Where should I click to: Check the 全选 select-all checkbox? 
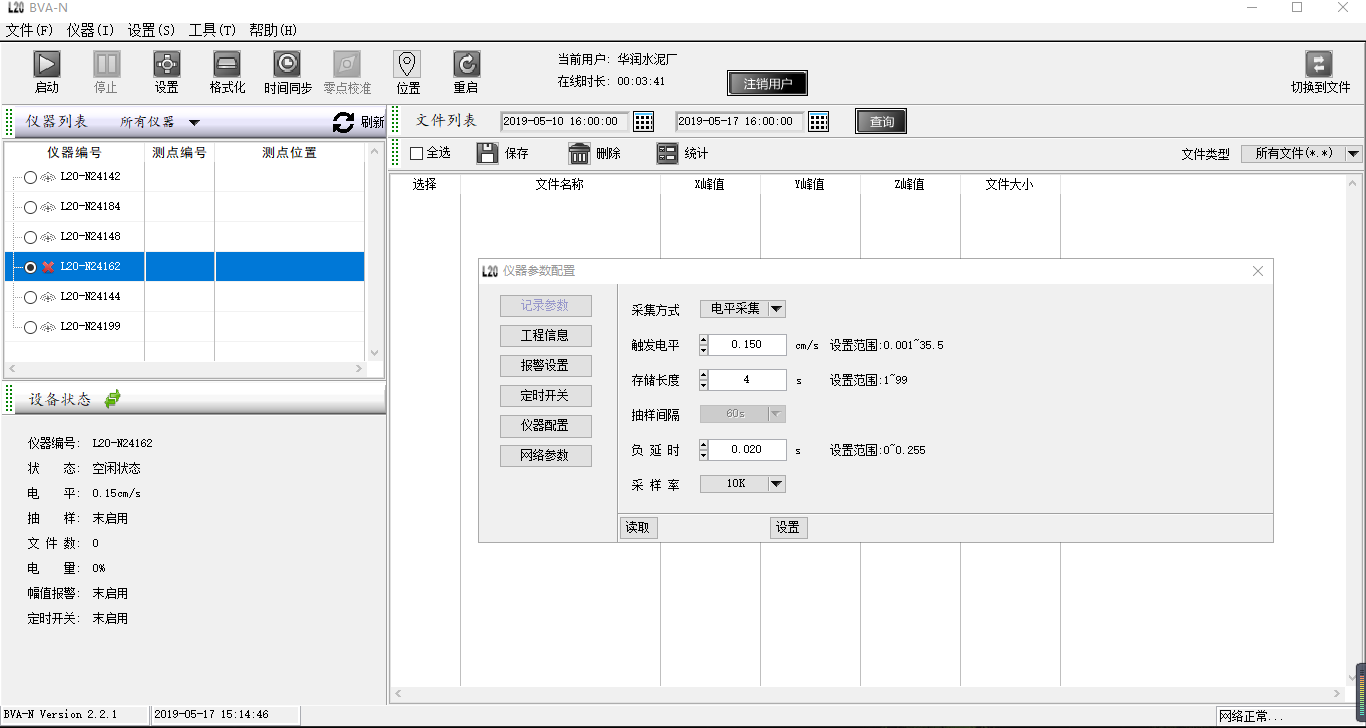(417, 153)
